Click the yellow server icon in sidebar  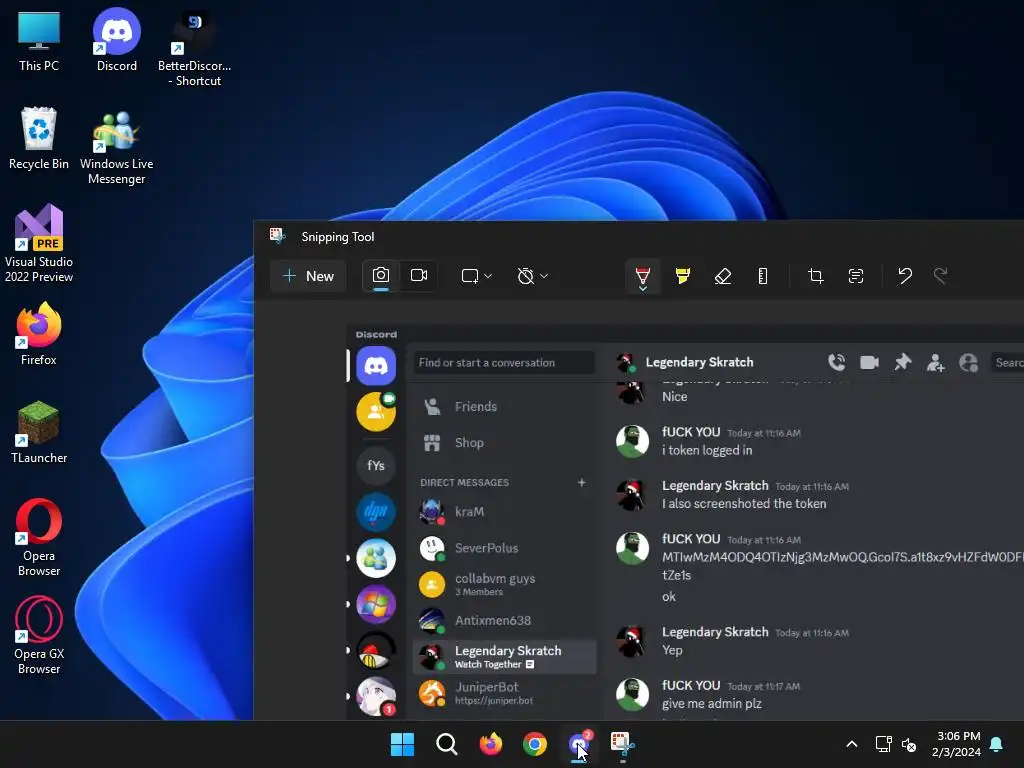click(x=376, y=411)
